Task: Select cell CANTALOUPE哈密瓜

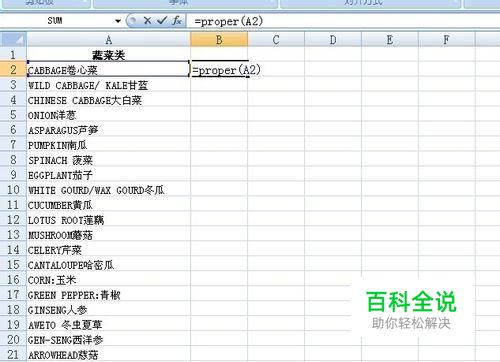Action: pyautogui.click(x=109, y=265)
